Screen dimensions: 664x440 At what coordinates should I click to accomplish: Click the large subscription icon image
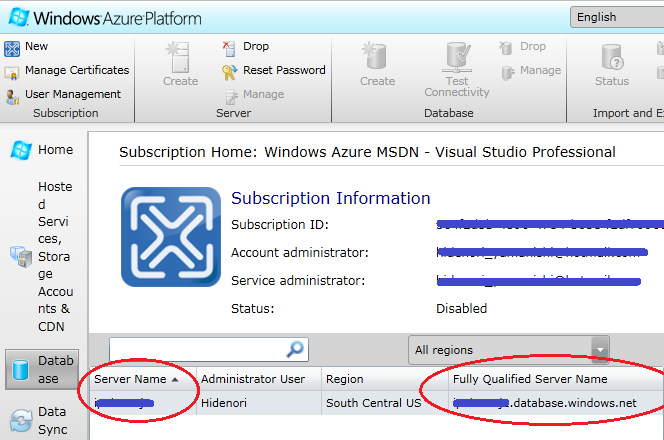pyautogui.click(x=171, y=237)
